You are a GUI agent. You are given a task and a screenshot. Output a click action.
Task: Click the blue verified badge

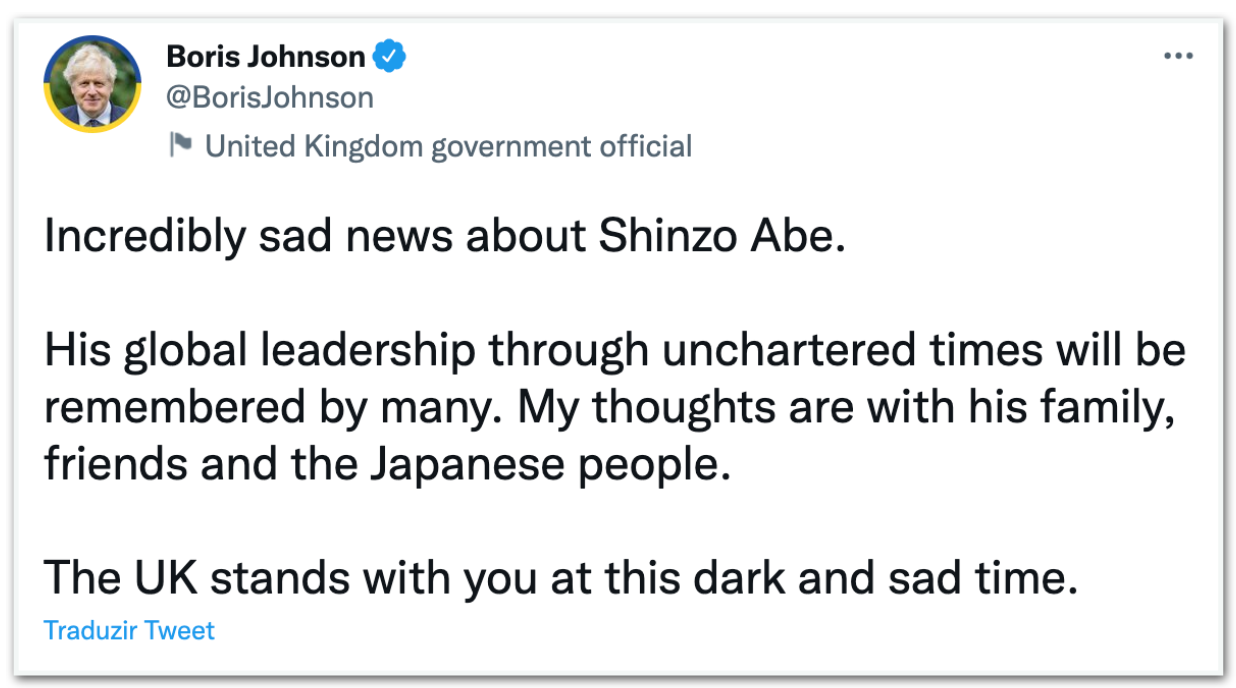click(389, 57)
